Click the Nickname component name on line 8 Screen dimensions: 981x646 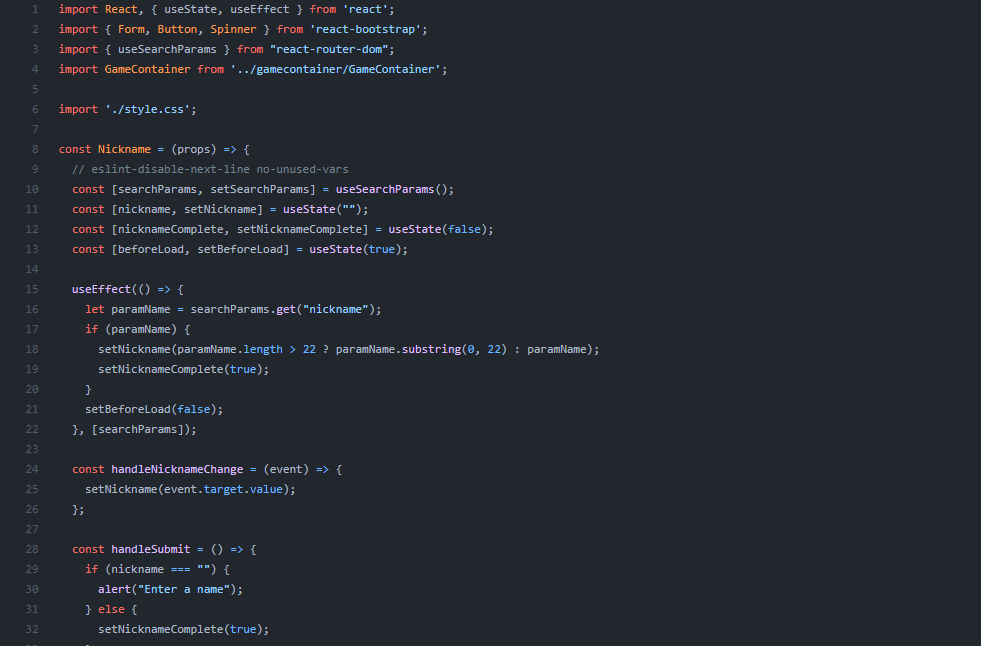tap(125, 148)
